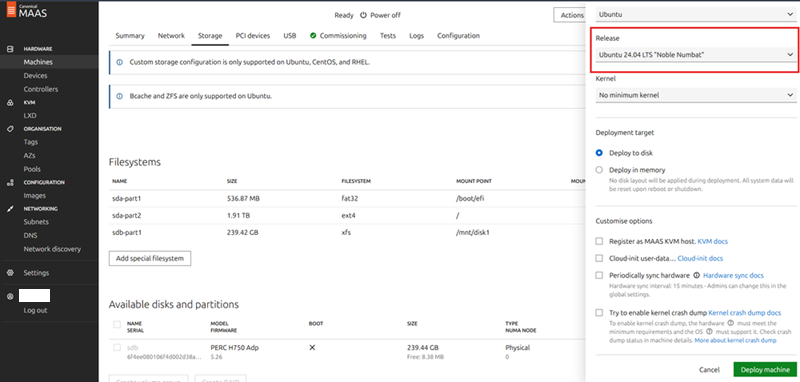Switch to the Configuration tab
Image resolution: width=800 pixels, height=382 pixels.
[458, 36]
